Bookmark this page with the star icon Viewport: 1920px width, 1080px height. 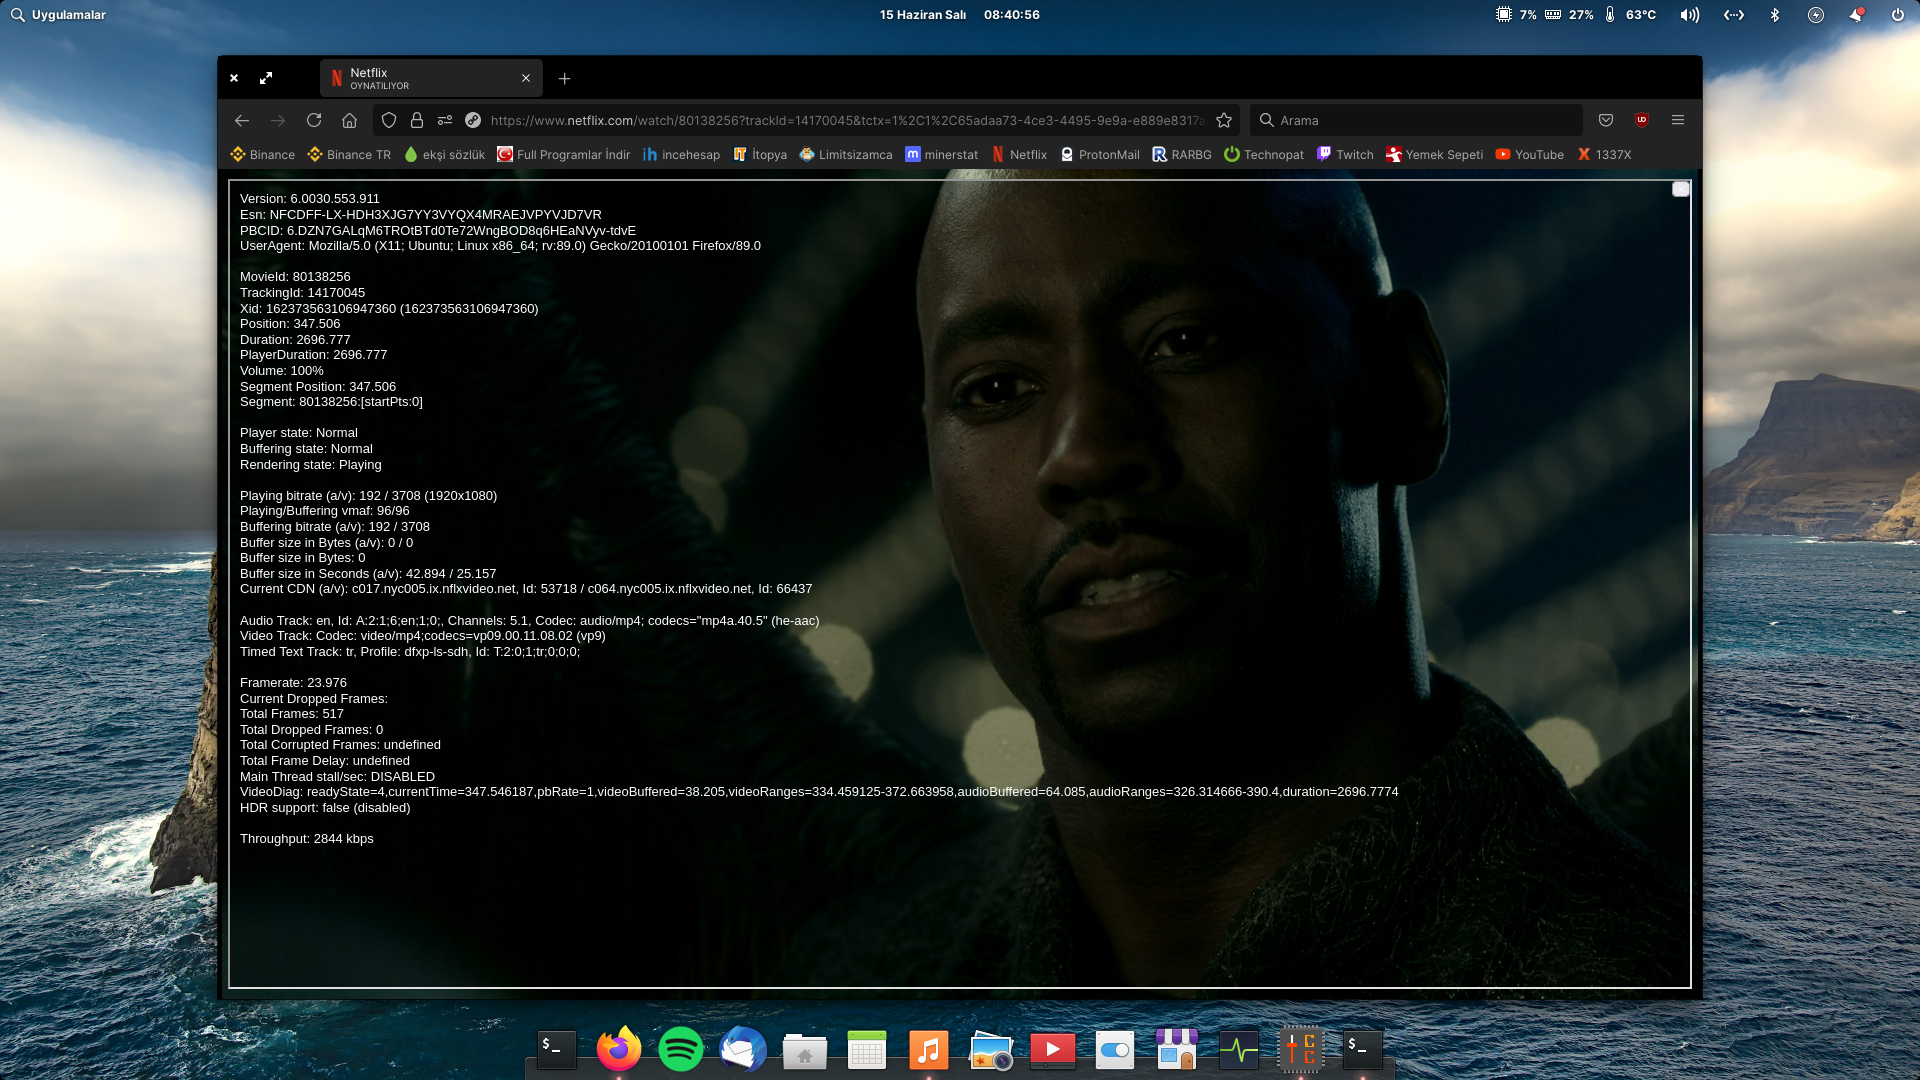click(1224, 120)
